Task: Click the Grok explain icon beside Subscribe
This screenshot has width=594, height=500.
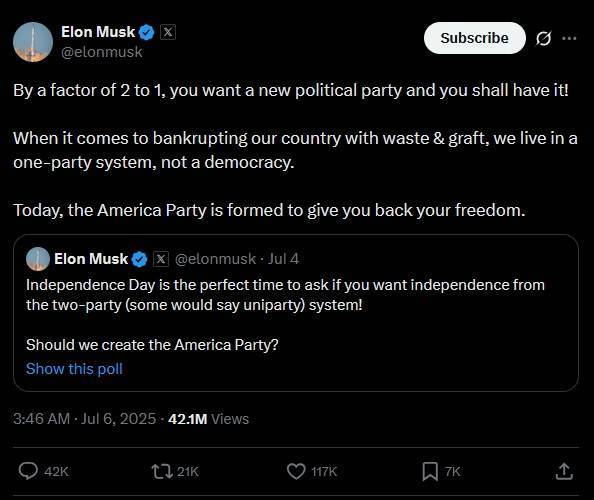Action: point(543,38)
